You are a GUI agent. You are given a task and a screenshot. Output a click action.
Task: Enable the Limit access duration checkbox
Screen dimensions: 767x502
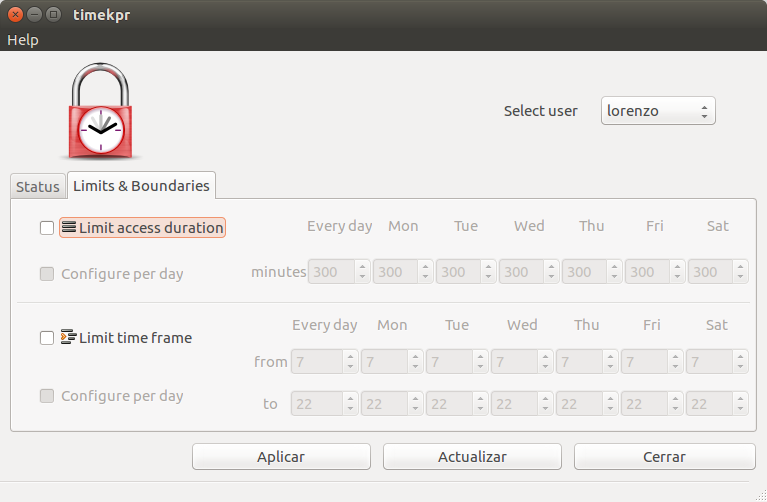click(x=47, y=228)
